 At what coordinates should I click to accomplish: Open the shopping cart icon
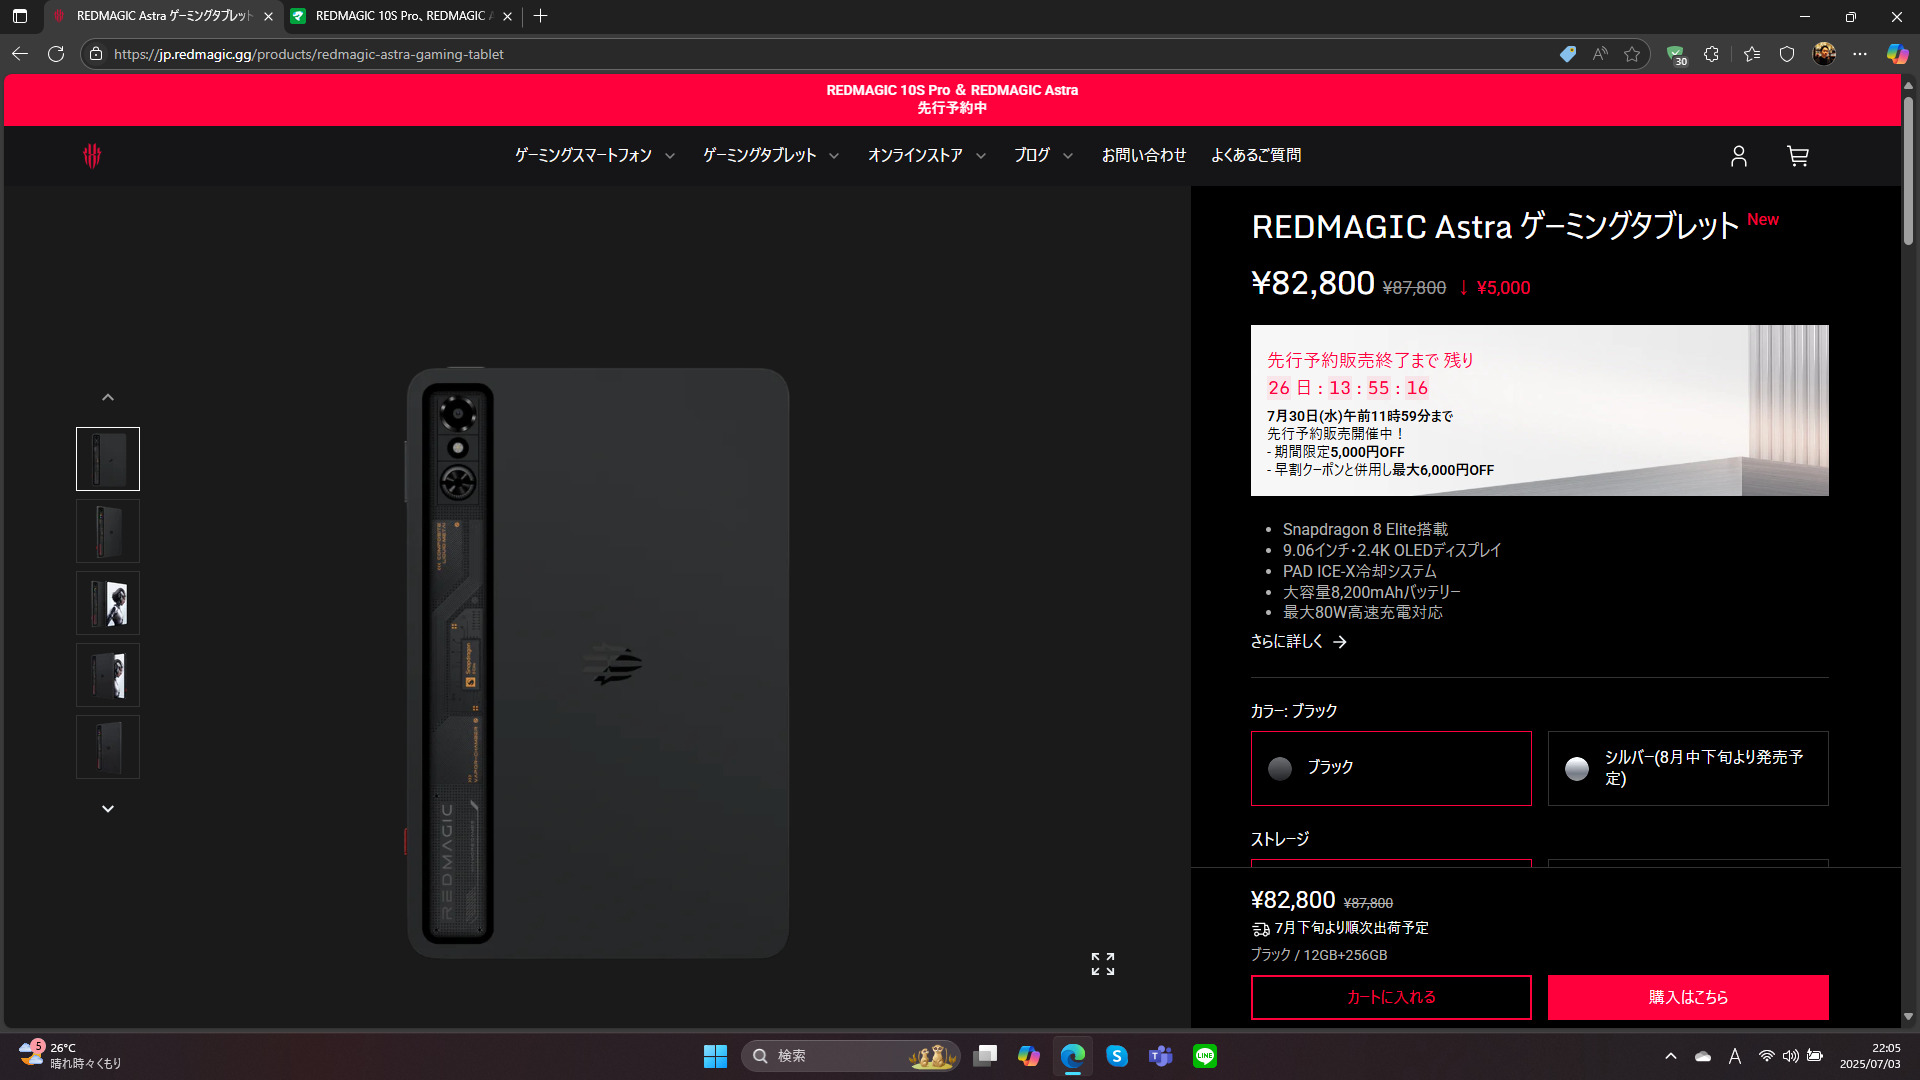click(x=1797, y=156)
